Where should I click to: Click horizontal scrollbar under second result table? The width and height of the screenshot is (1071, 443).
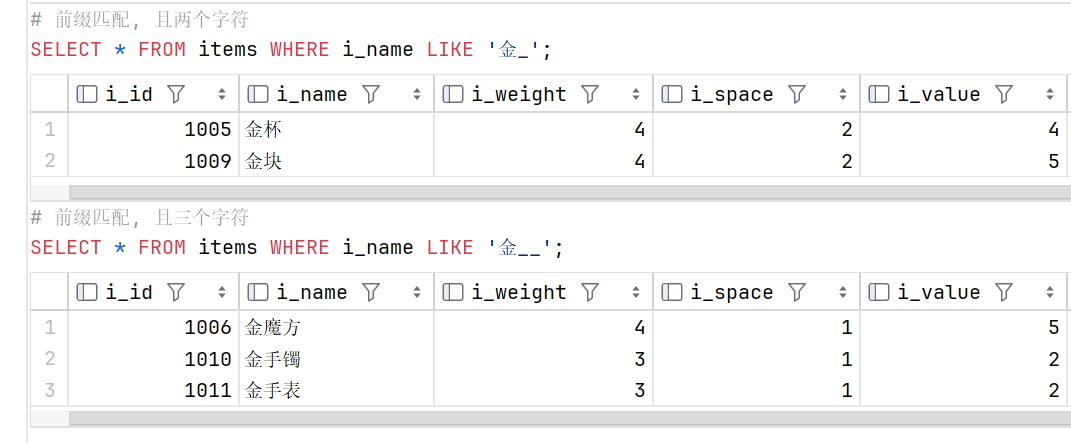pos(570,418)
